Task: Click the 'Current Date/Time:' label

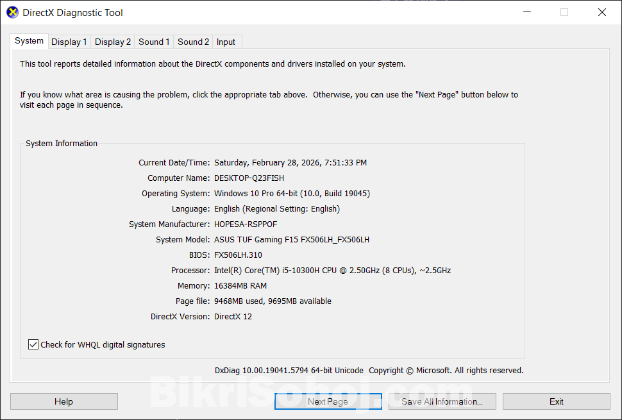Action: coord(174,163)
